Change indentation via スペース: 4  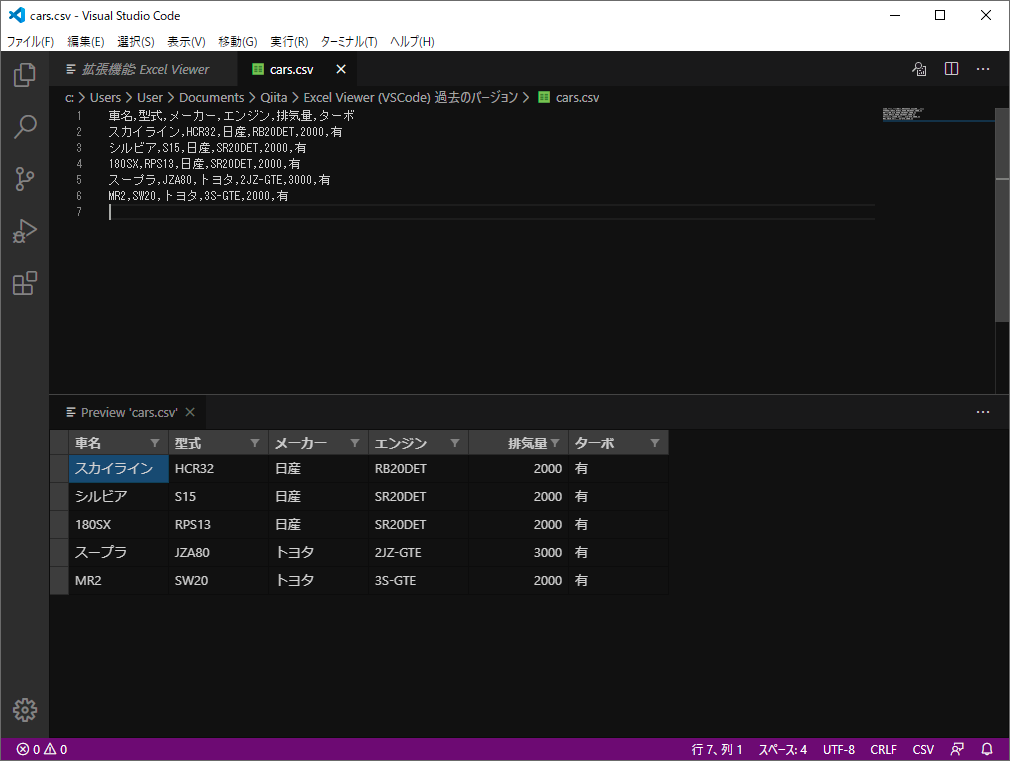(x=783, y=749)
